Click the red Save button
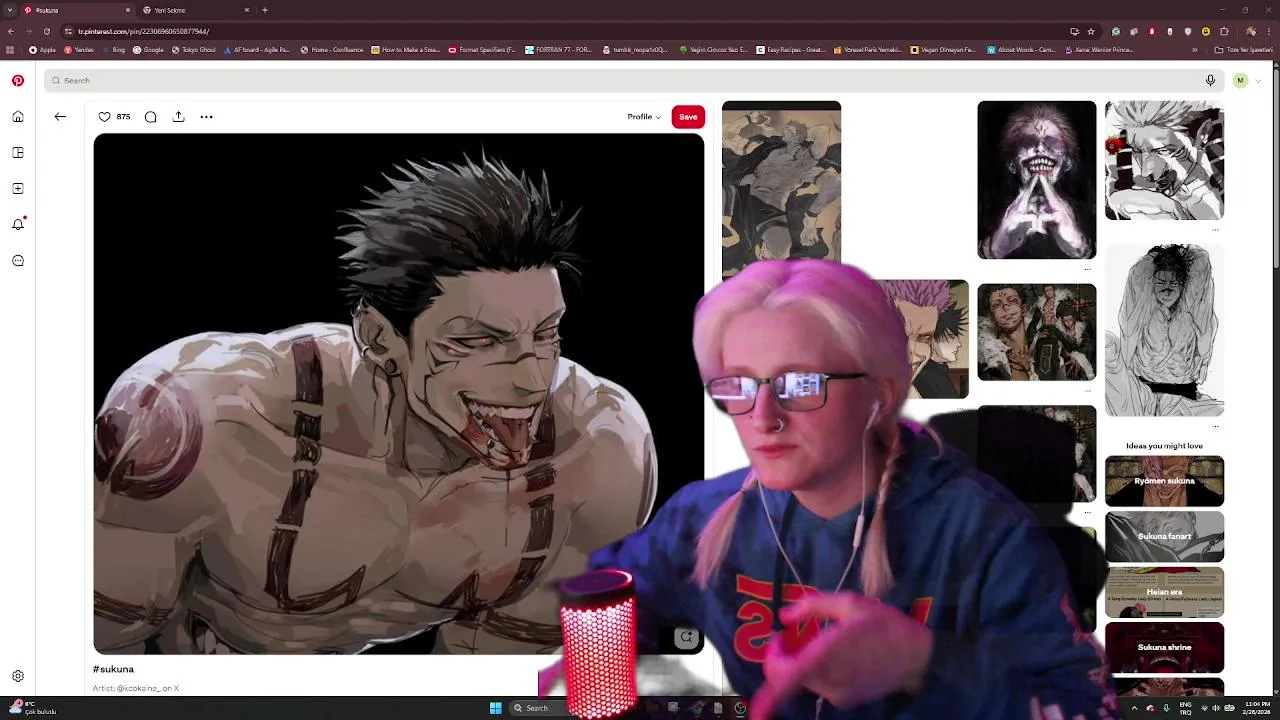Viewport: 1280px width, 720px height. pyautogui.click(x=688, y=117)
